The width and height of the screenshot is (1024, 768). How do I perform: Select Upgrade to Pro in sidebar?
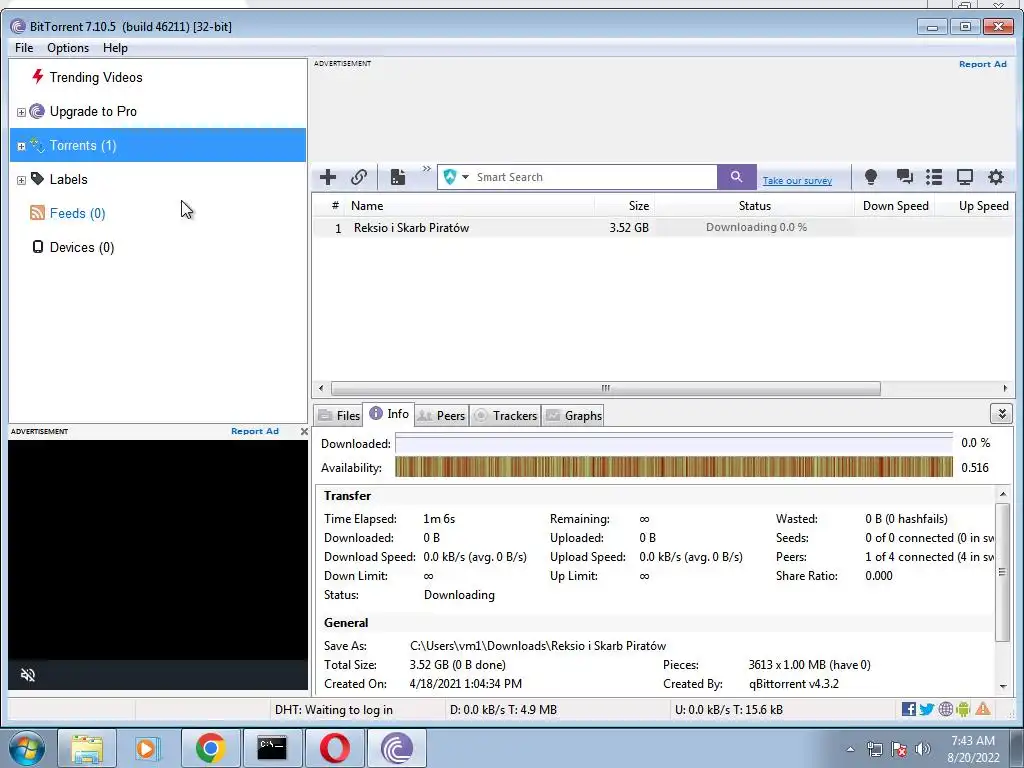(93, 111)
